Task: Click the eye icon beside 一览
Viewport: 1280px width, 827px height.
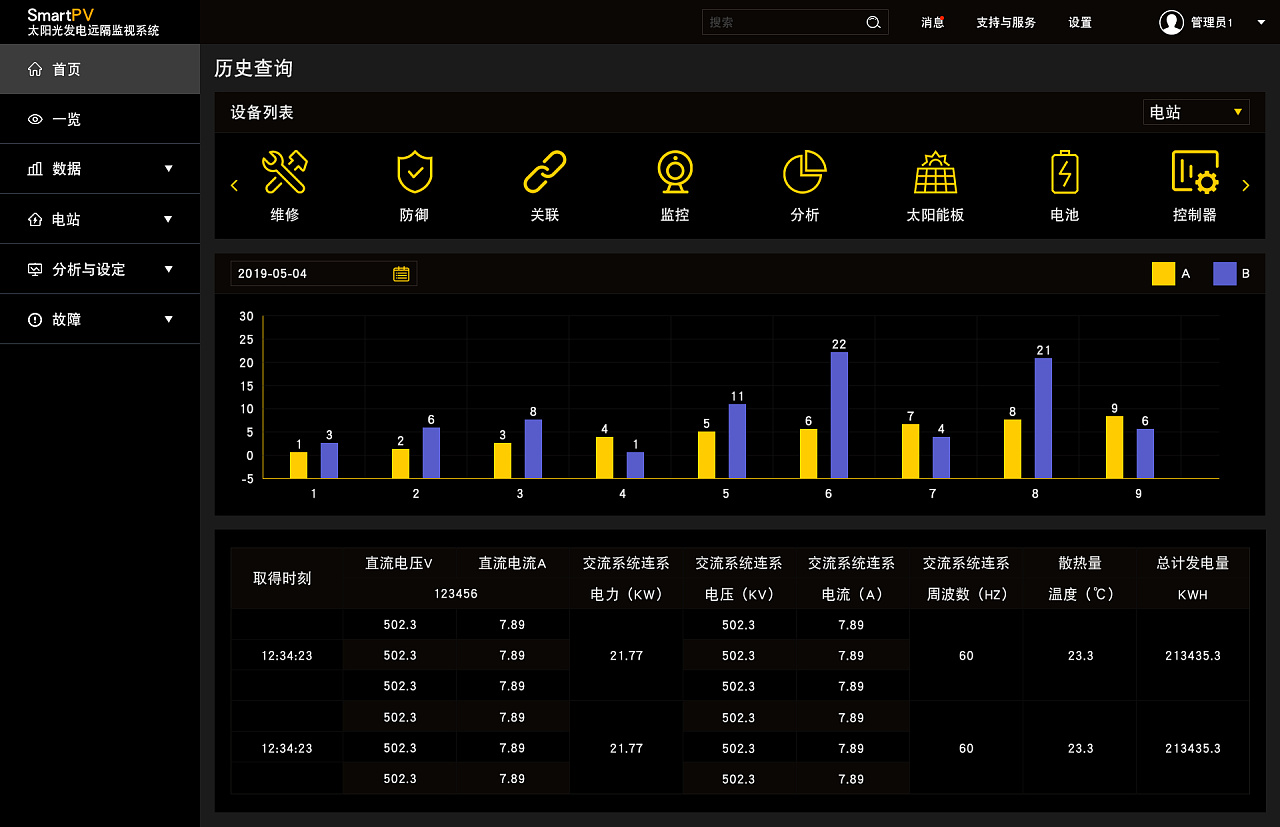Action: pos(35,119)
